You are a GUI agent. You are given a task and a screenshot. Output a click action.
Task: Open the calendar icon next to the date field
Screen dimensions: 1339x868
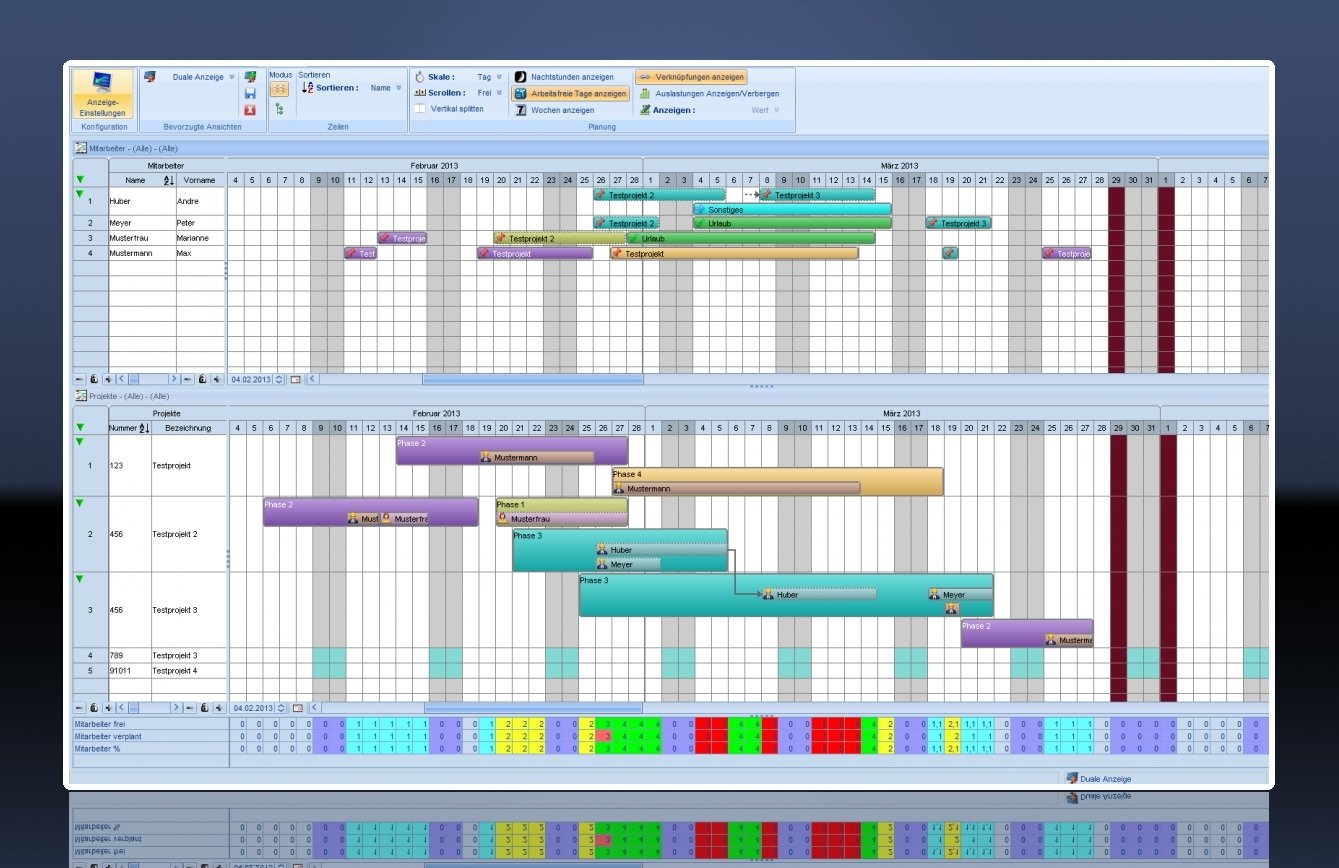click(x=297, y=379)
